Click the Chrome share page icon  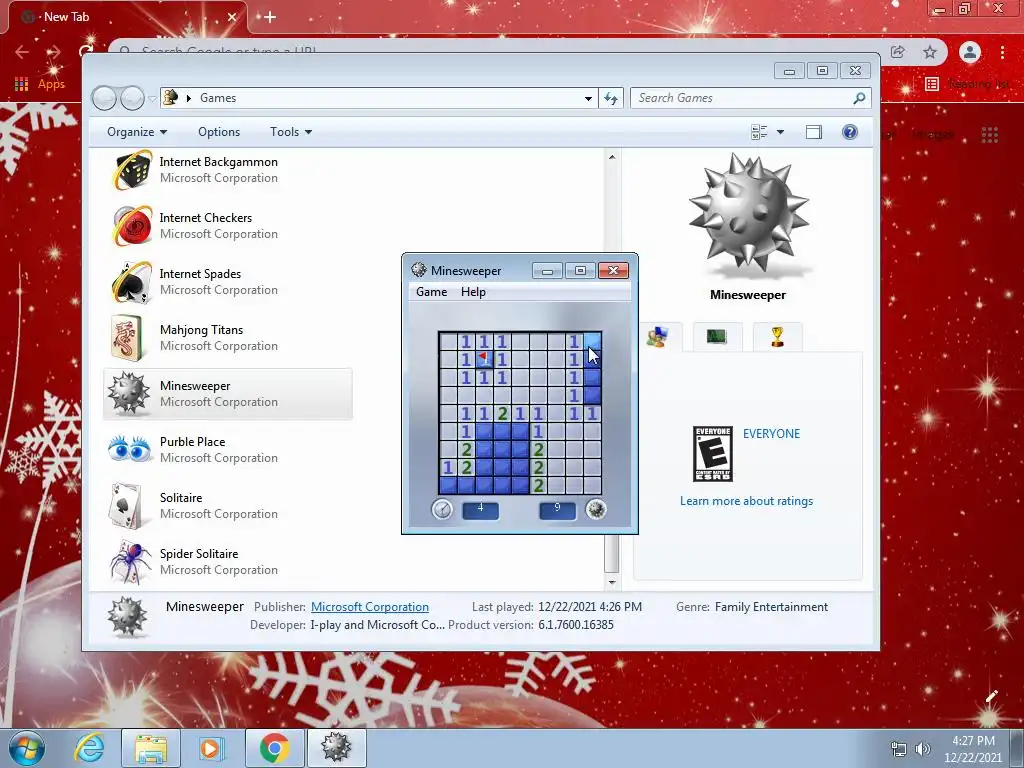pyautogui.click(x=897, y=52)
